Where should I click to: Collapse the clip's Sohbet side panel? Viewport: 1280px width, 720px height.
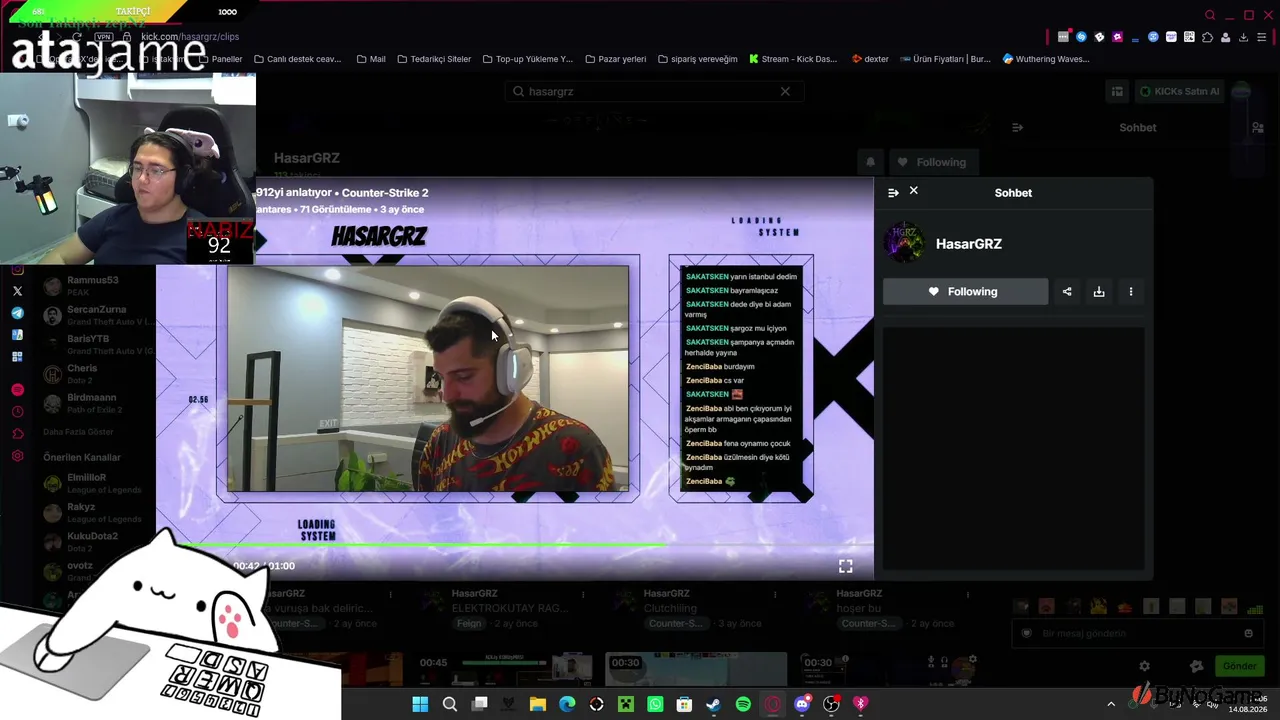(893, 193)
